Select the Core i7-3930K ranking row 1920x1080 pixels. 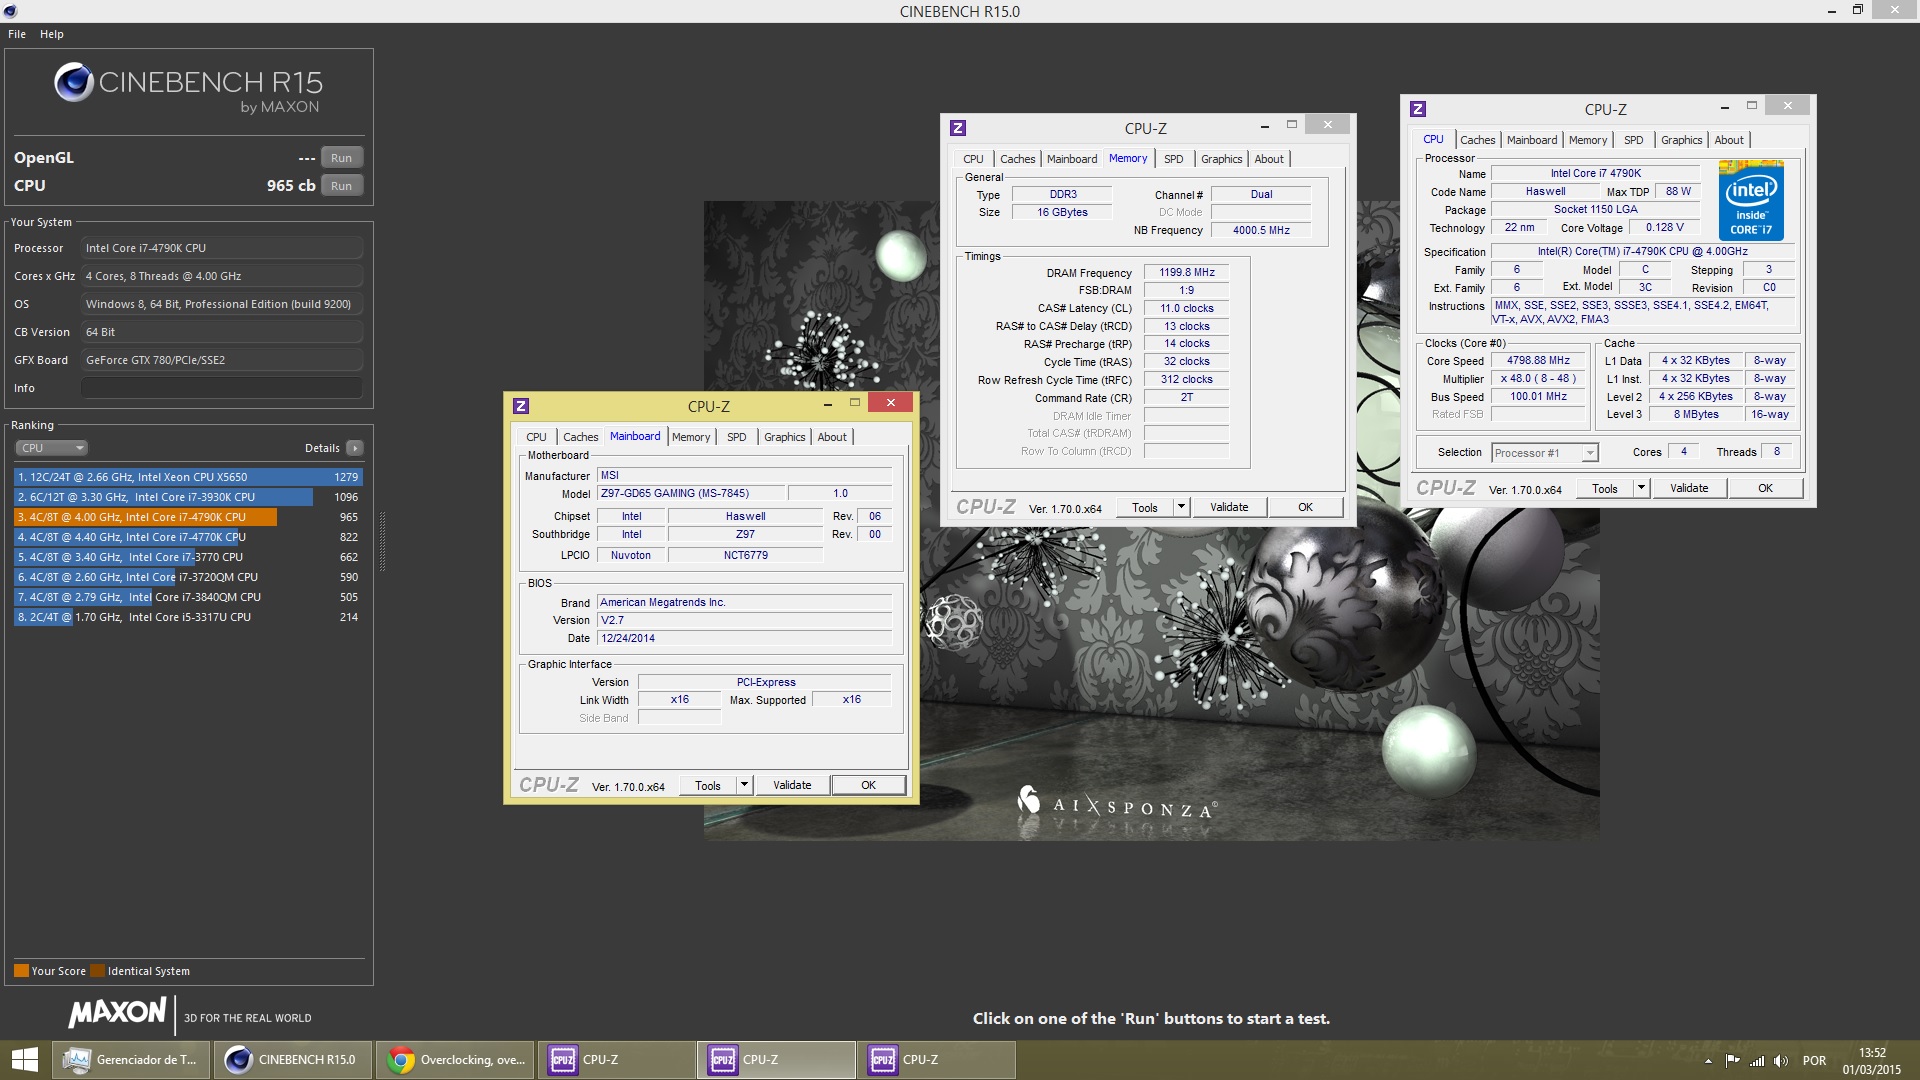[x=188, y=497]
